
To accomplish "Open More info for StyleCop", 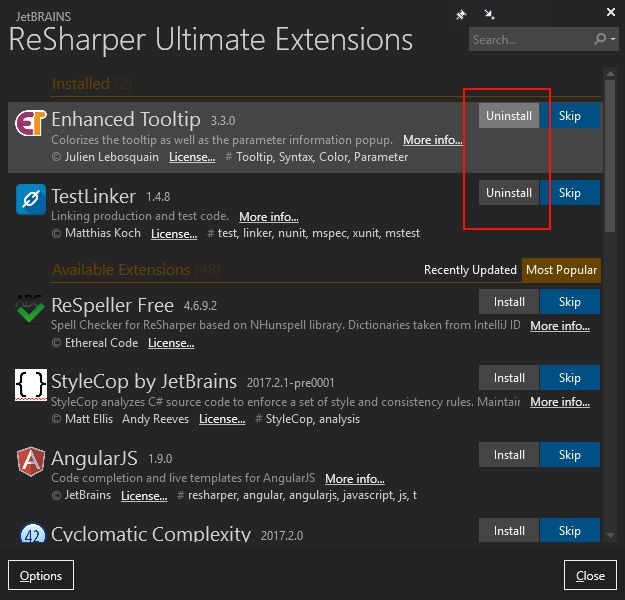I will coord(560,402).
